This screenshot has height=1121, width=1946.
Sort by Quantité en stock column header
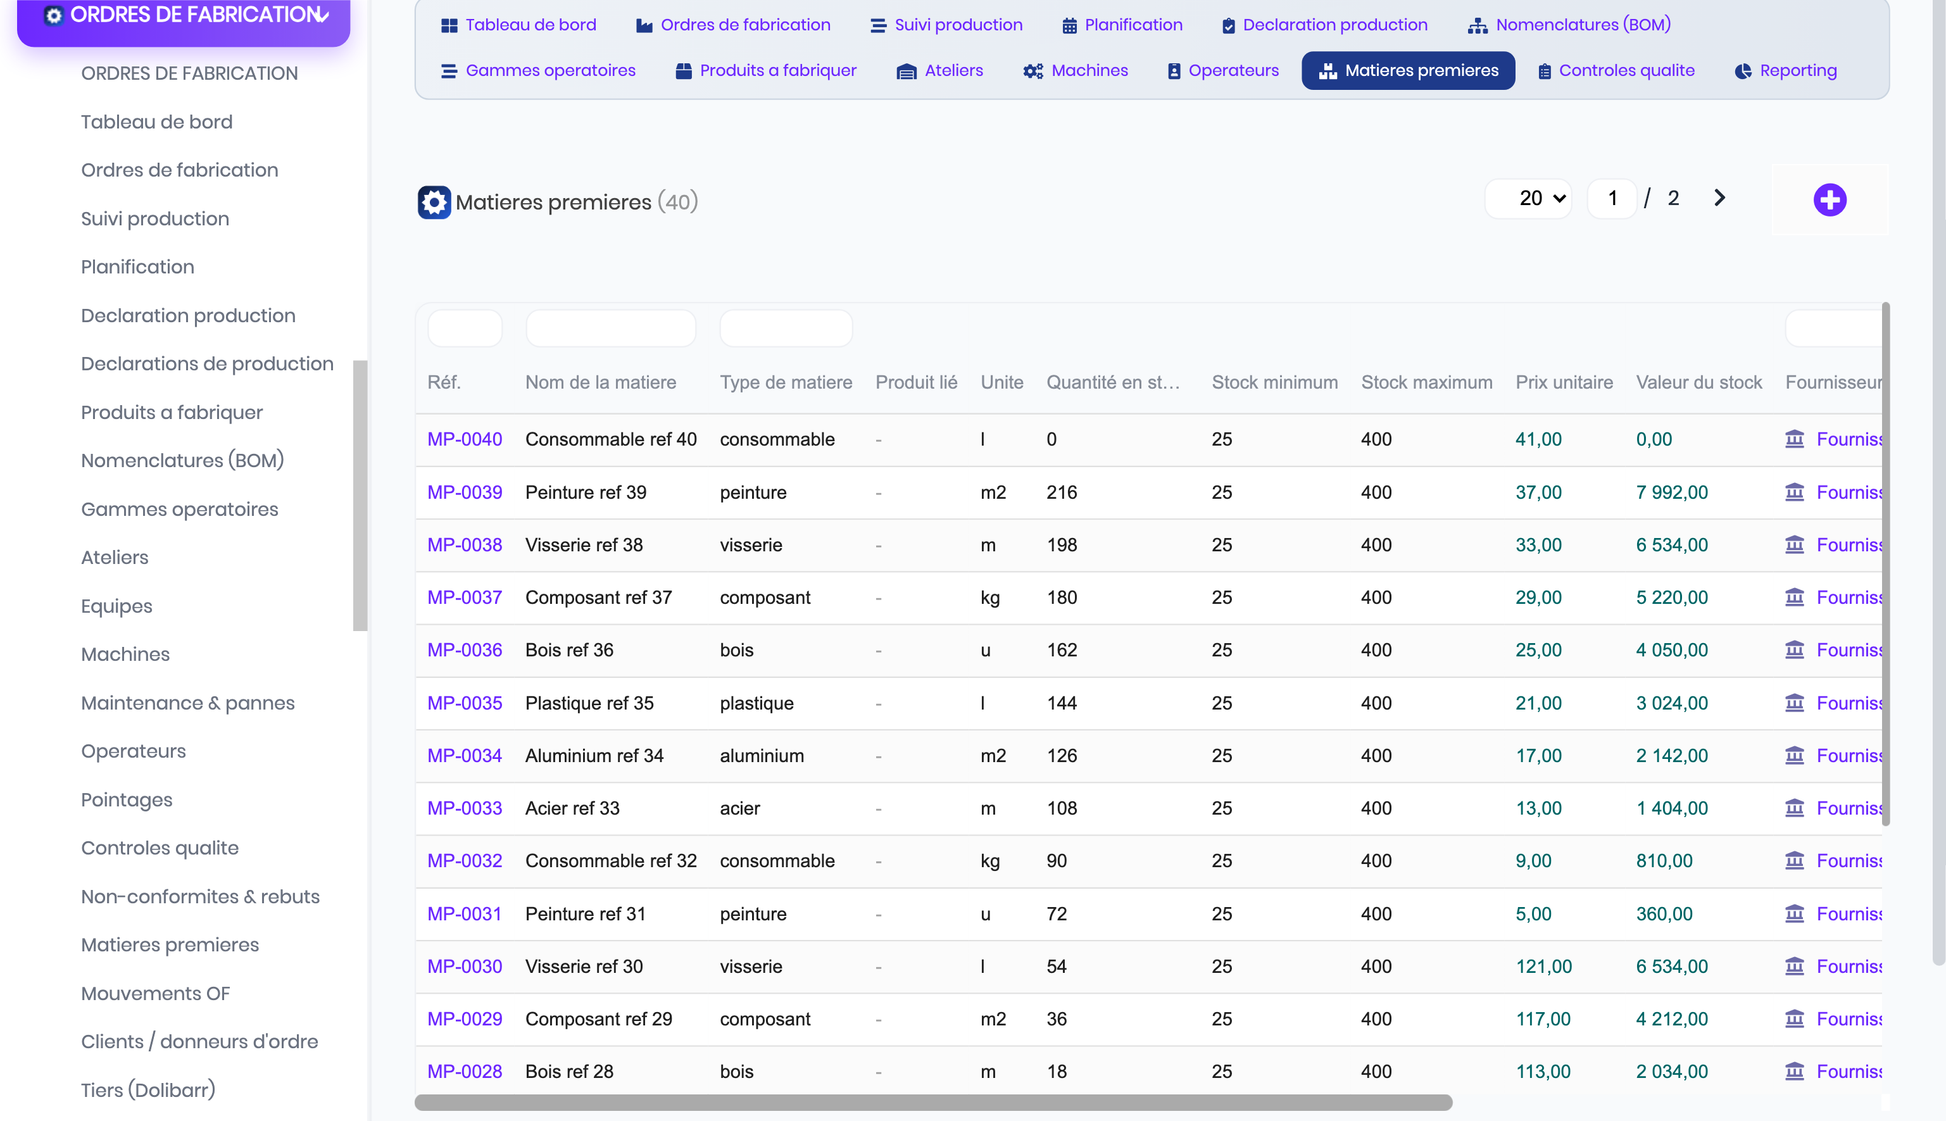click(1113, 382)
